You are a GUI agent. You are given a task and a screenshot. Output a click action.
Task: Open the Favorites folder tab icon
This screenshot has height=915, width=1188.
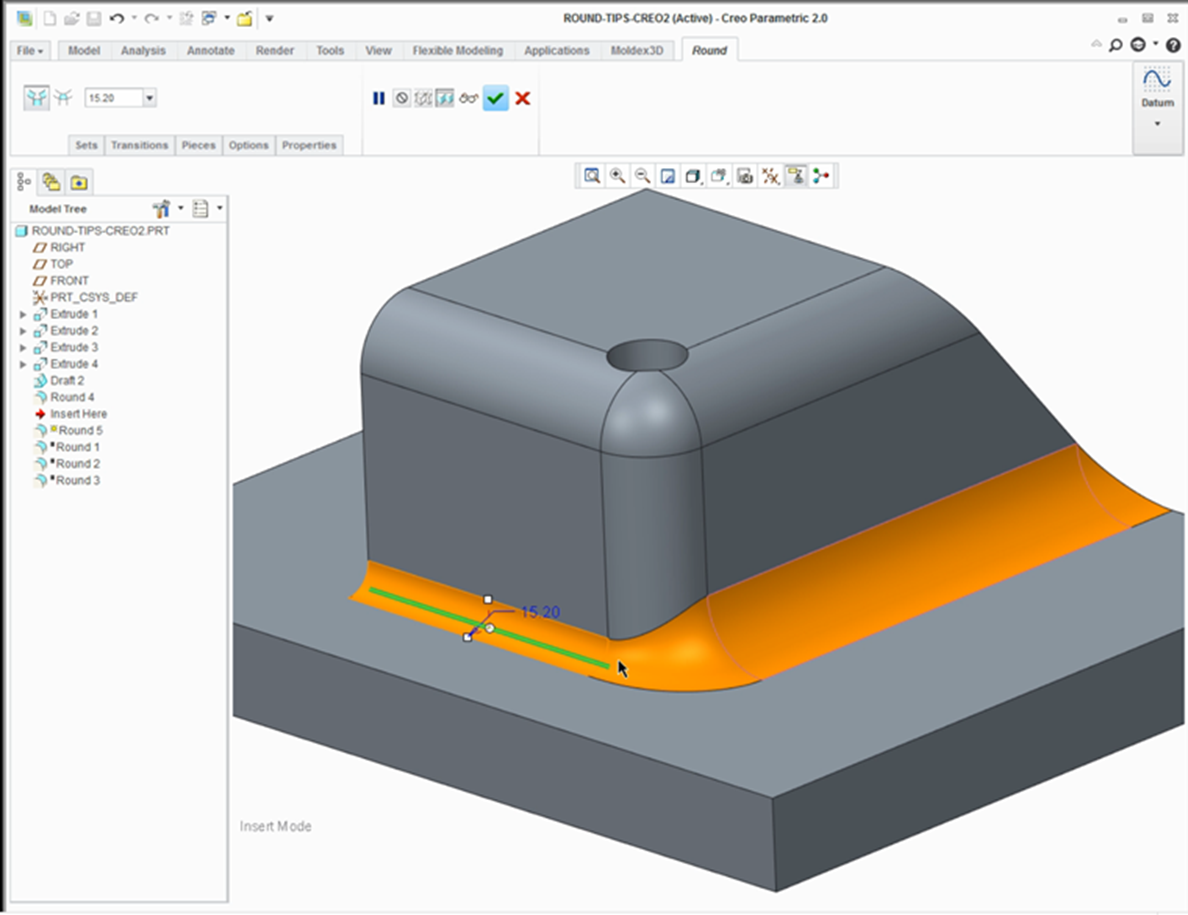pos(79,182)
